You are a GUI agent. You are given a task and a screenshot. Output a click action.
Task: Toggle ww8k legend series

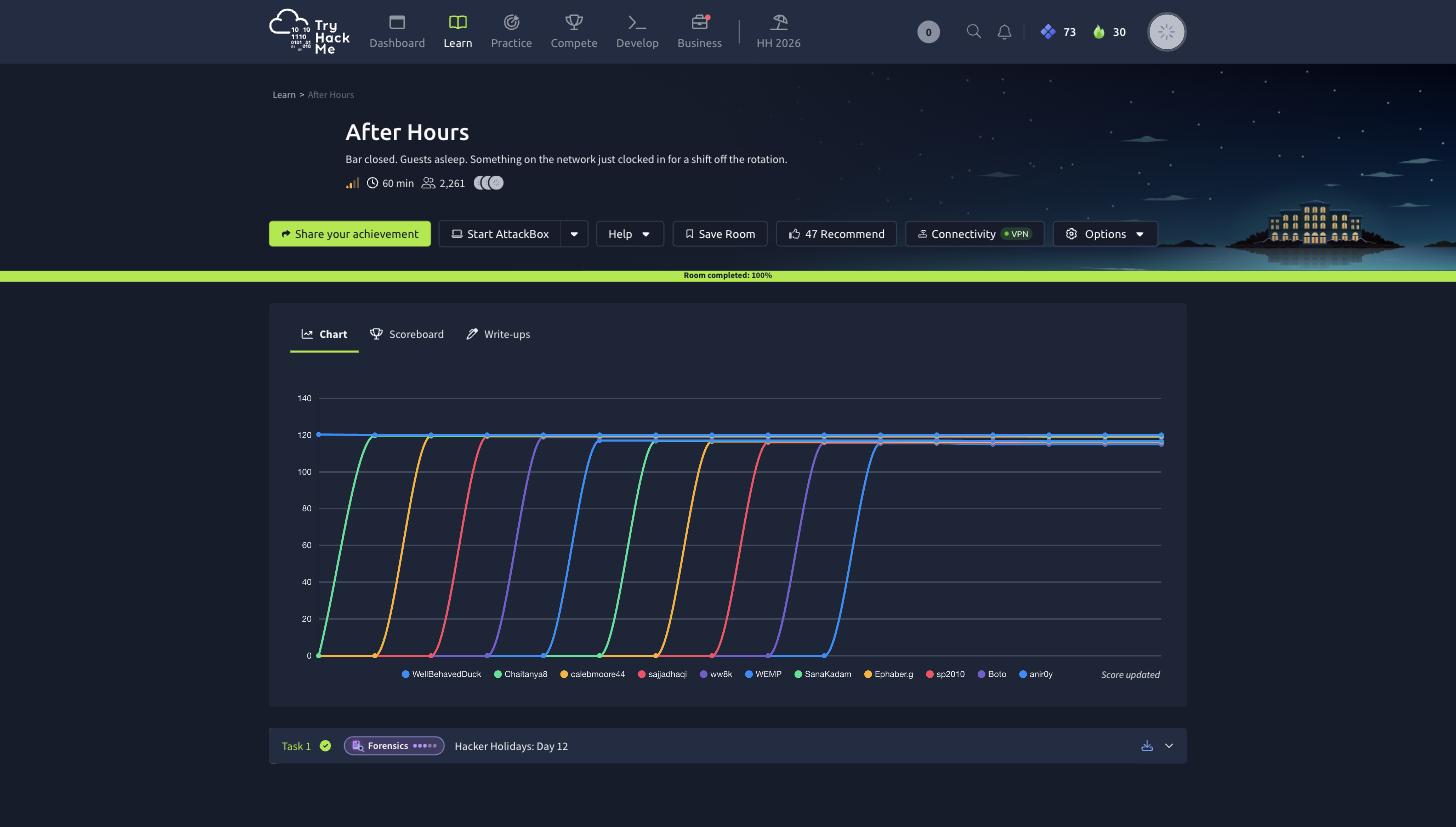coord(716,674)
